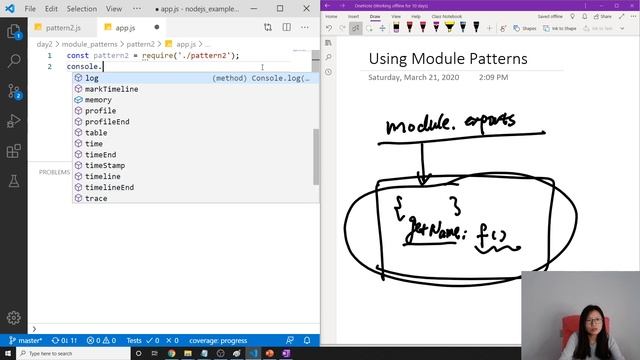640x360 pixels.
Task: Open the Help tab in OneNote
Action: point(416,16)
